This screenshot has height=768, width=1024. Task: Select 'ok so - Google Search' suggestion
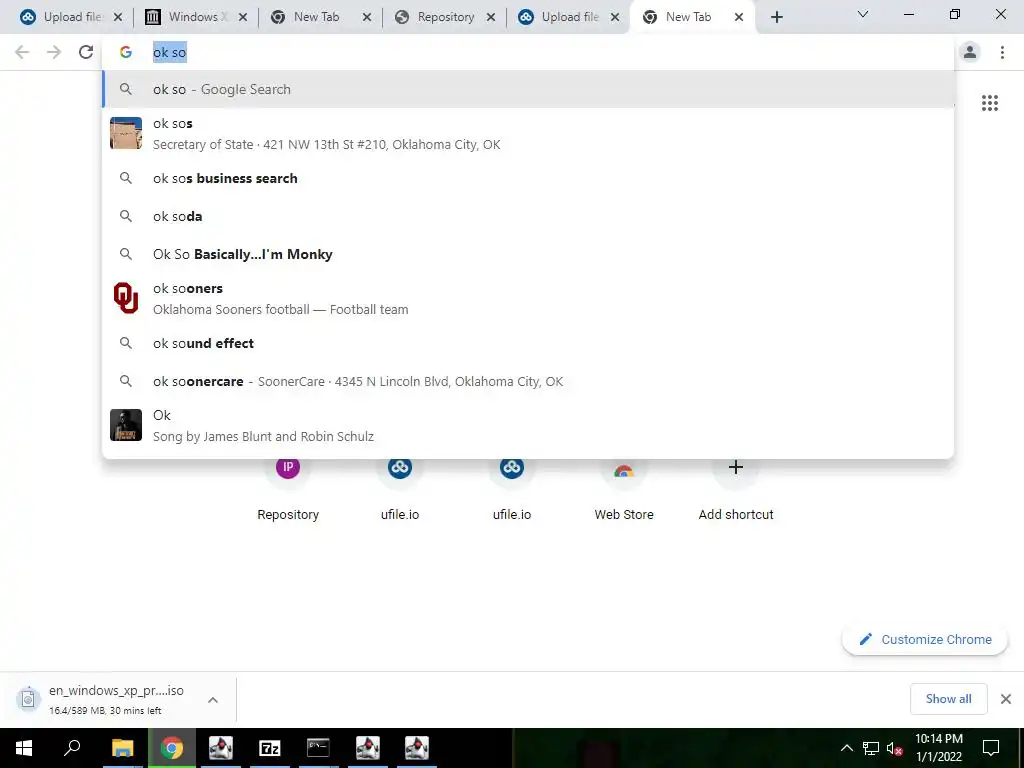coord(528,89)
